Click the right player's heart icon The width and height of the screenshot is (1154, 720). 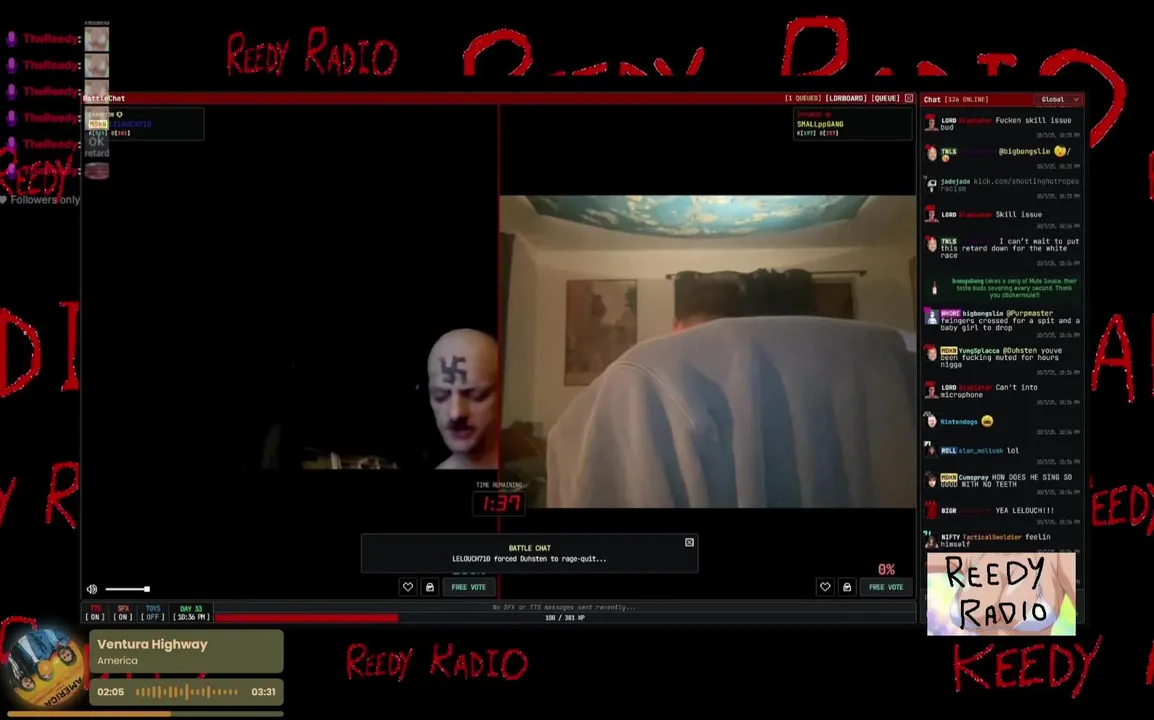(825, 587)
